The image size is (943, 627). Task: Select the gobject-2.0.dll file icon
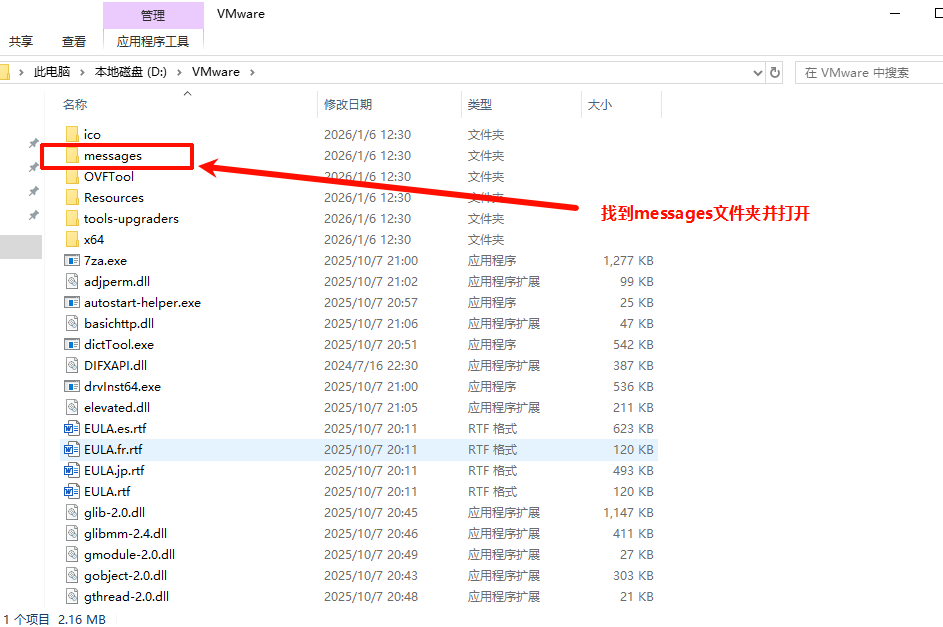pos(72,576)
